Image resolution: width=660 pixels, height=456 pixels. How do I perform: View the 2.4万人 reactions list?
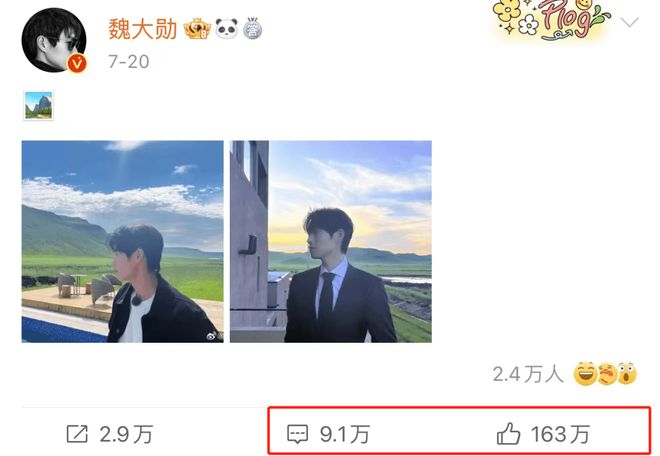pos(528,374)
